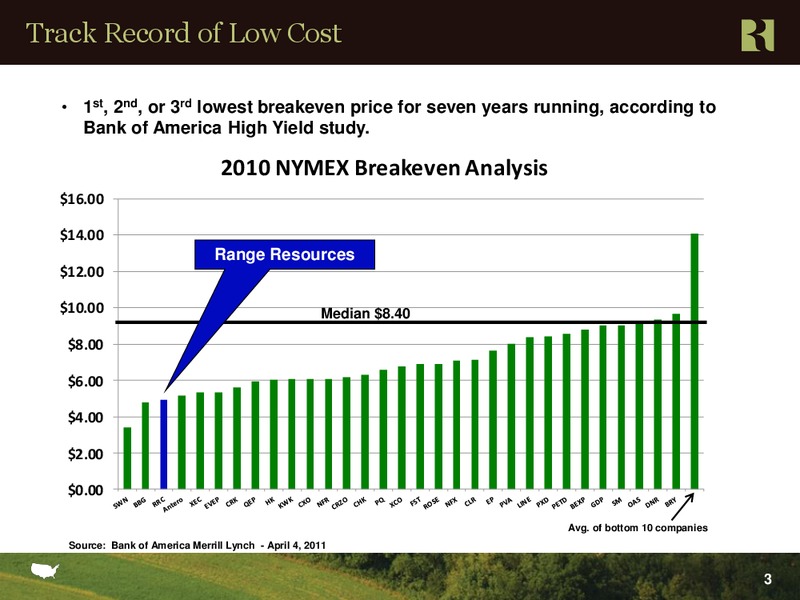Click the 'Antero' axis label
The height and width of the screenshot is (600, 800).
pos(173,505)
